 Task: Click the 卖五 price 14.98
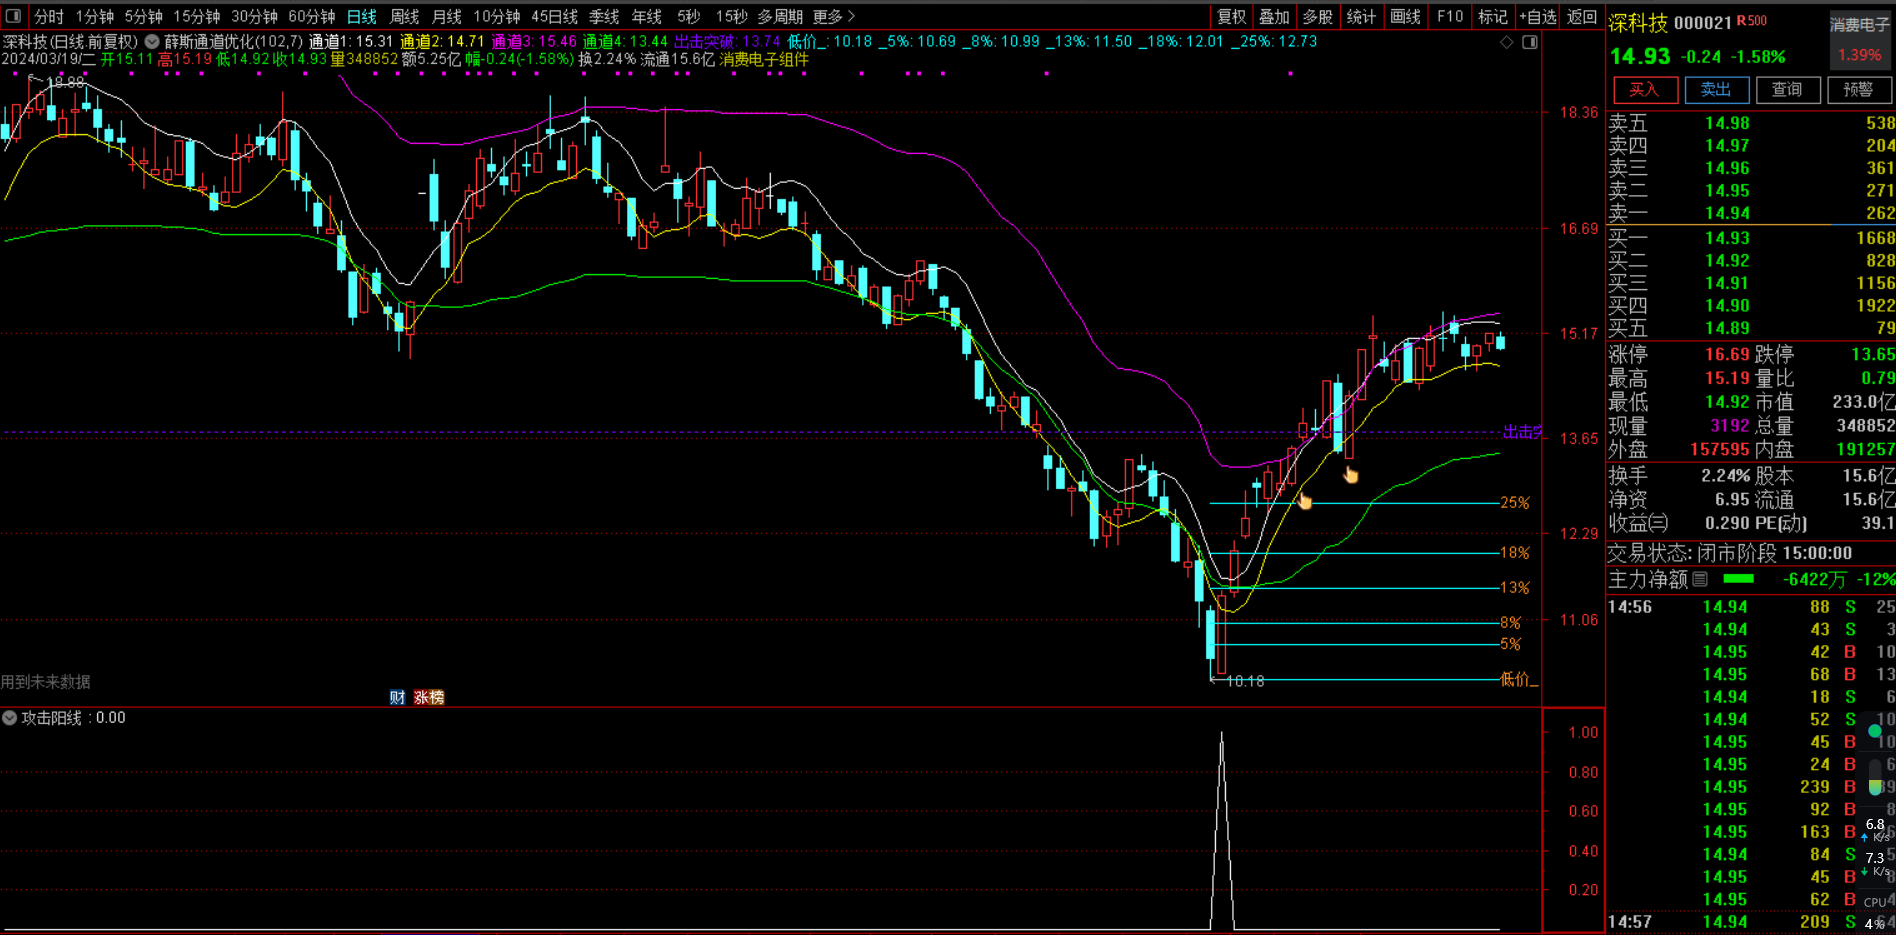[1727, 123]
